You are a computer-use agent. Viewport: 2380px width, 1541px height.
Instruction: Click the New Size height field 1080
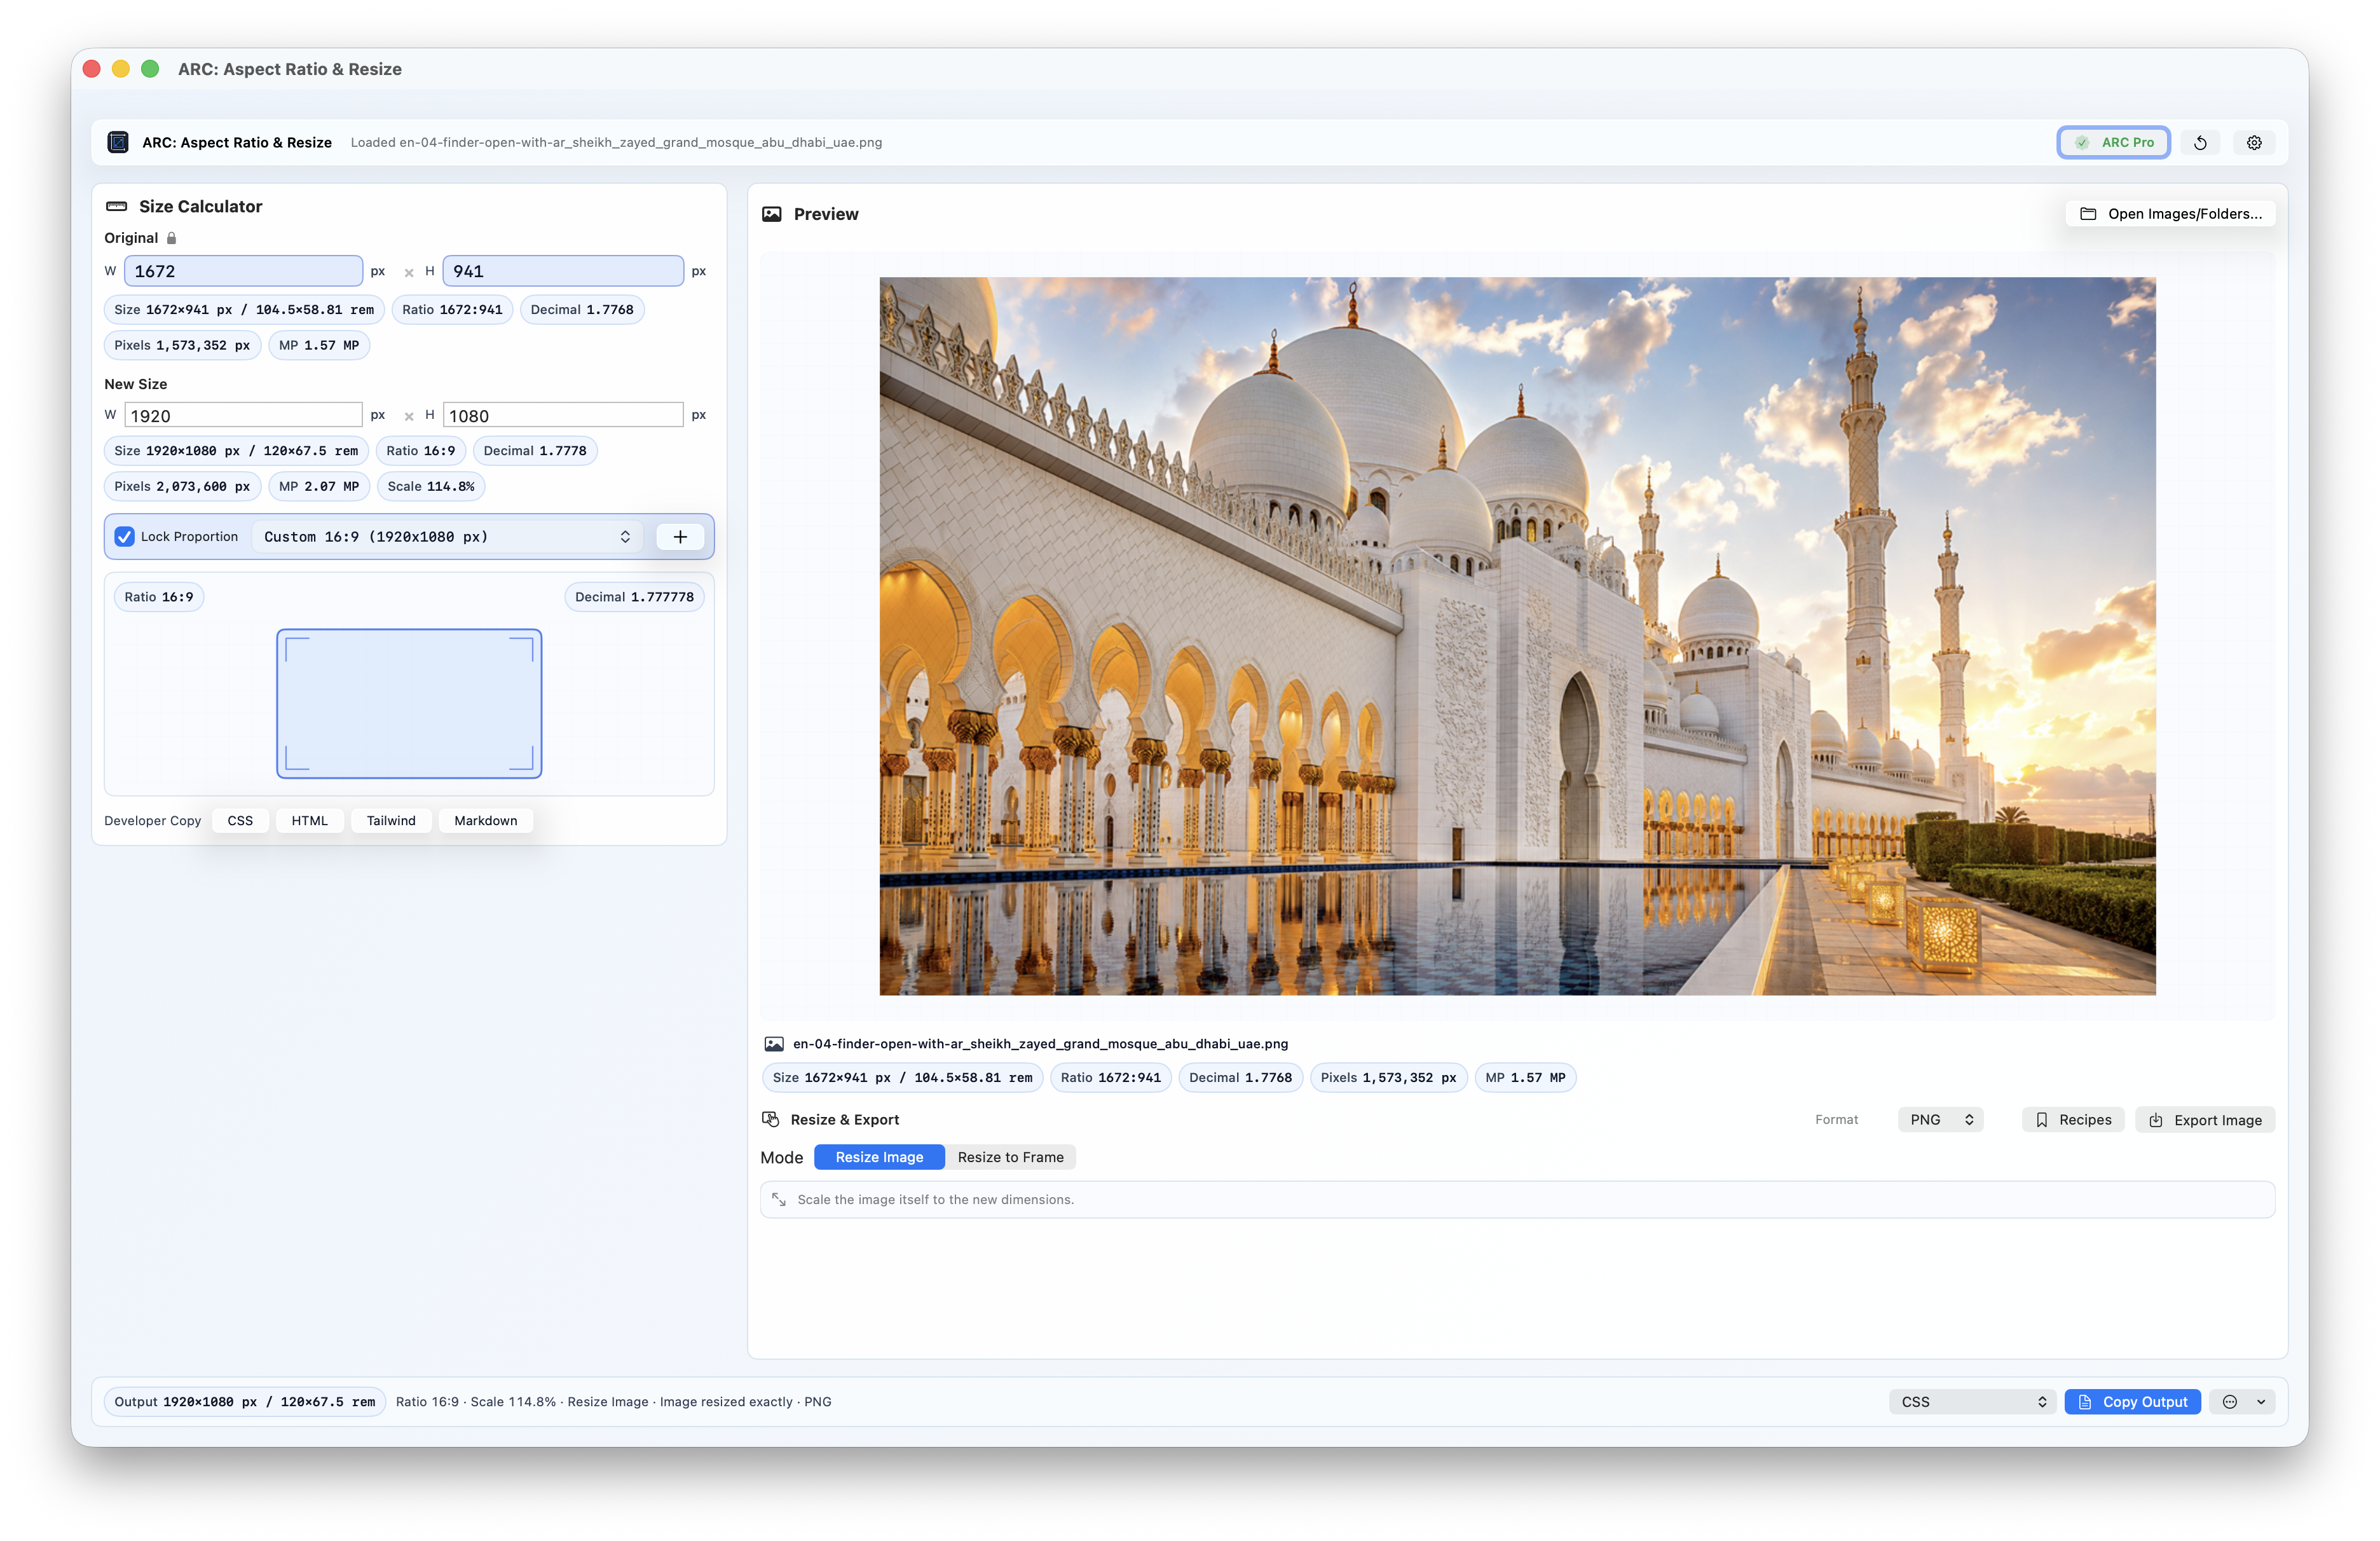[563, 415]
